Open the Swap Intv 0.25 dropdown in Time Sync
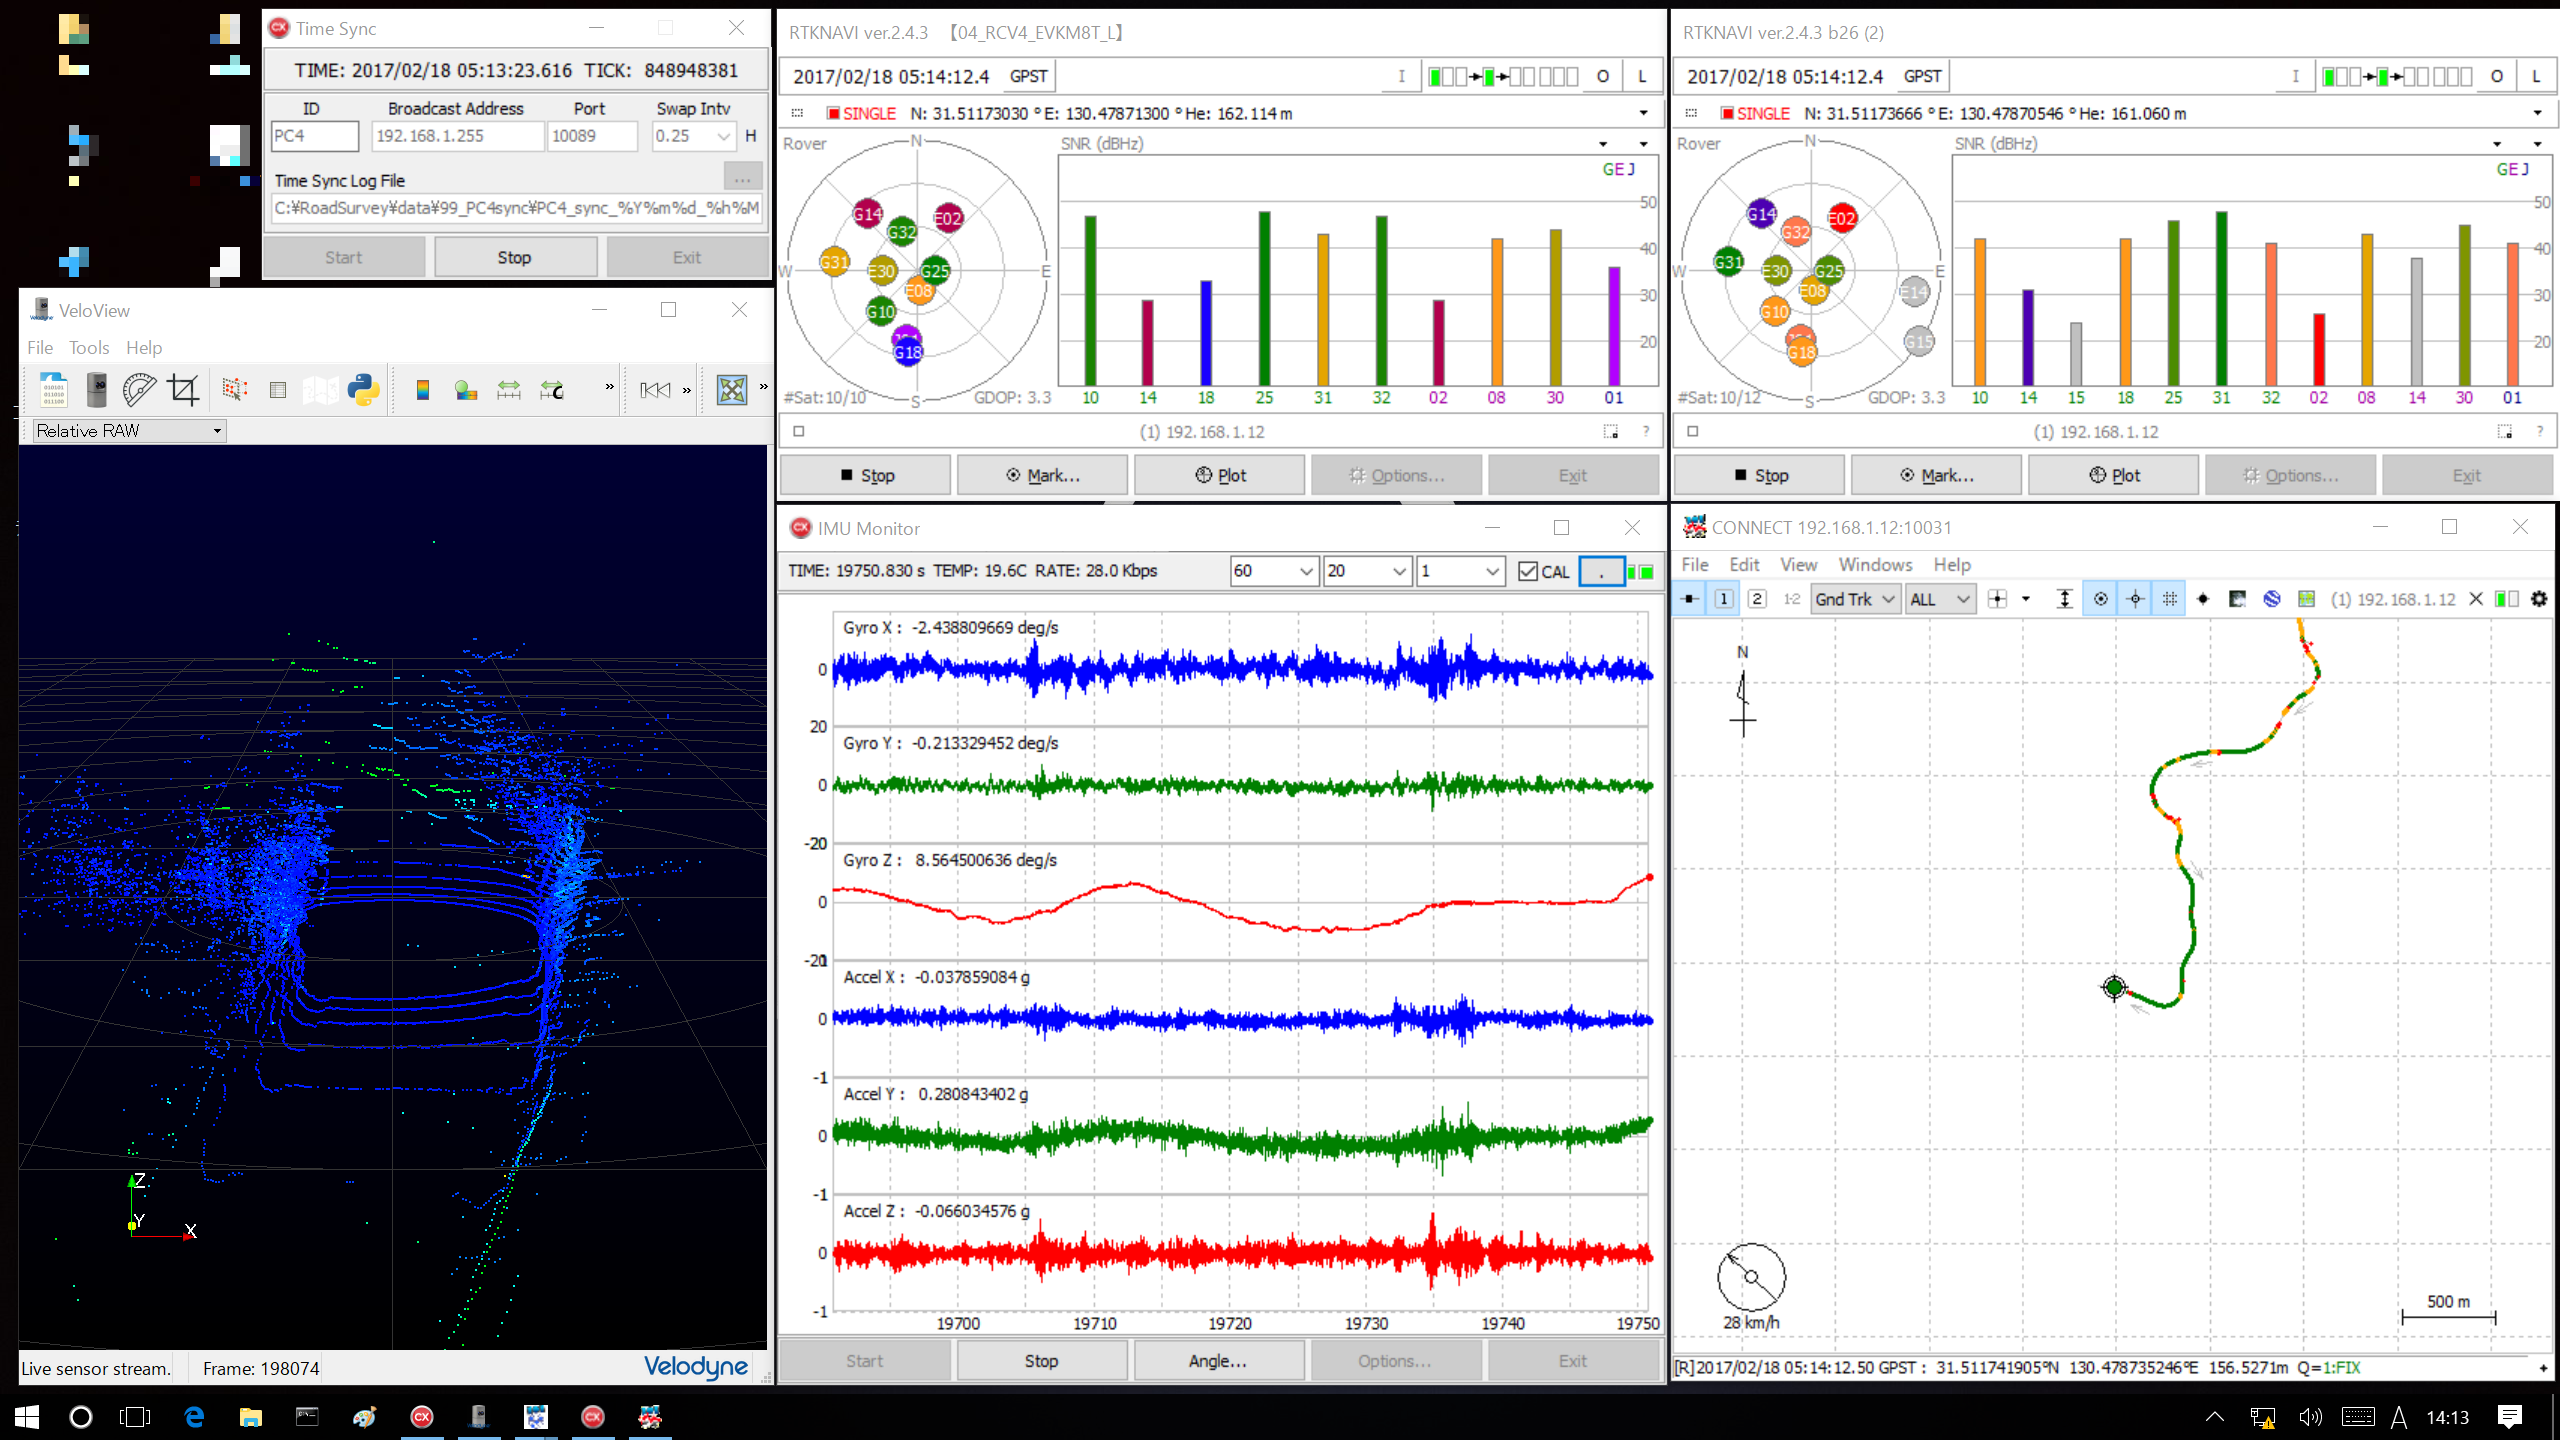 coord(694,136)
